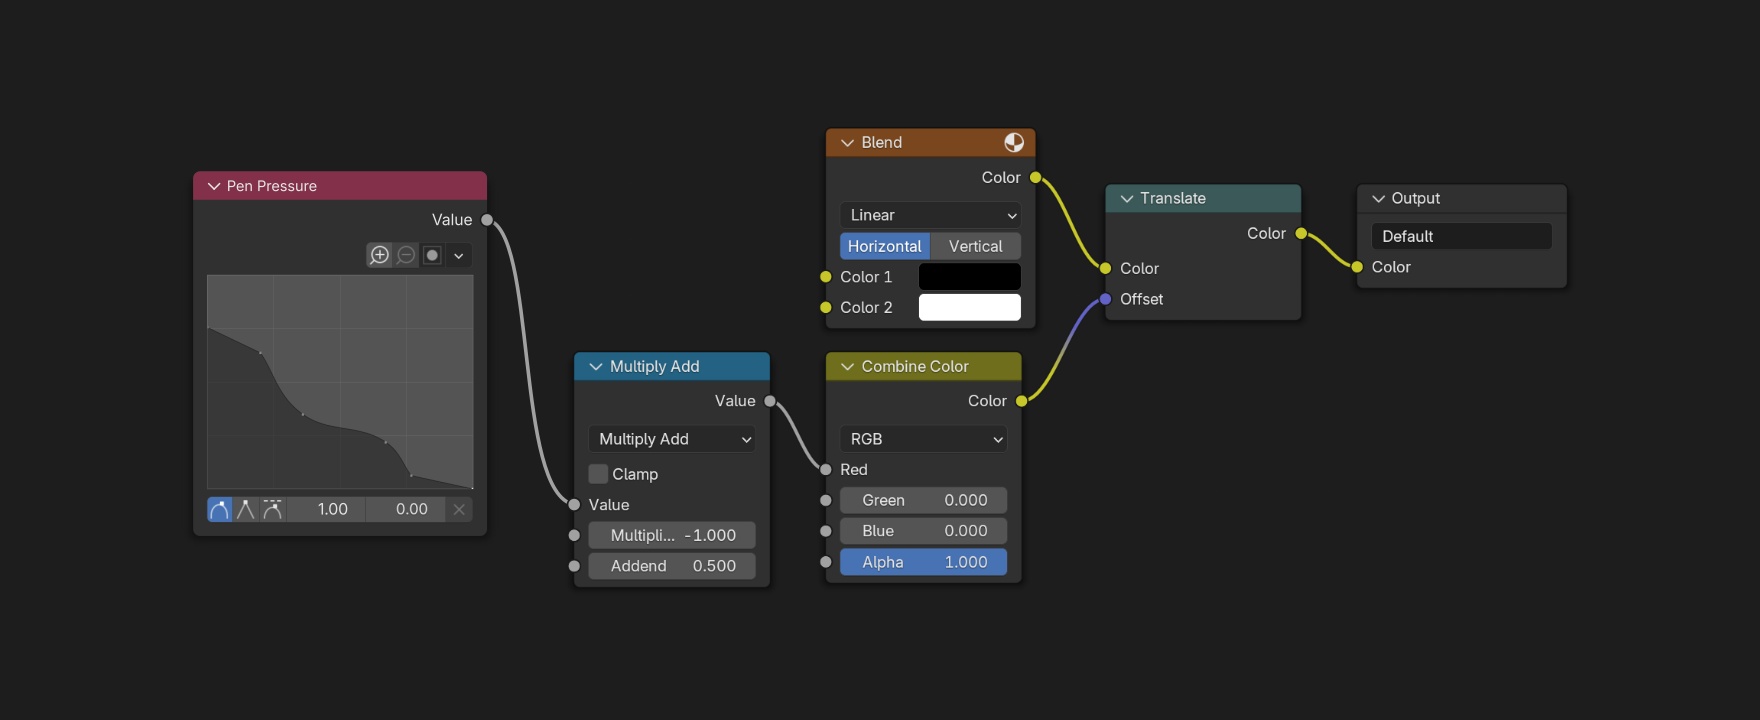Click the Translate Color output socket
1760x720 pixels.
1301,233
